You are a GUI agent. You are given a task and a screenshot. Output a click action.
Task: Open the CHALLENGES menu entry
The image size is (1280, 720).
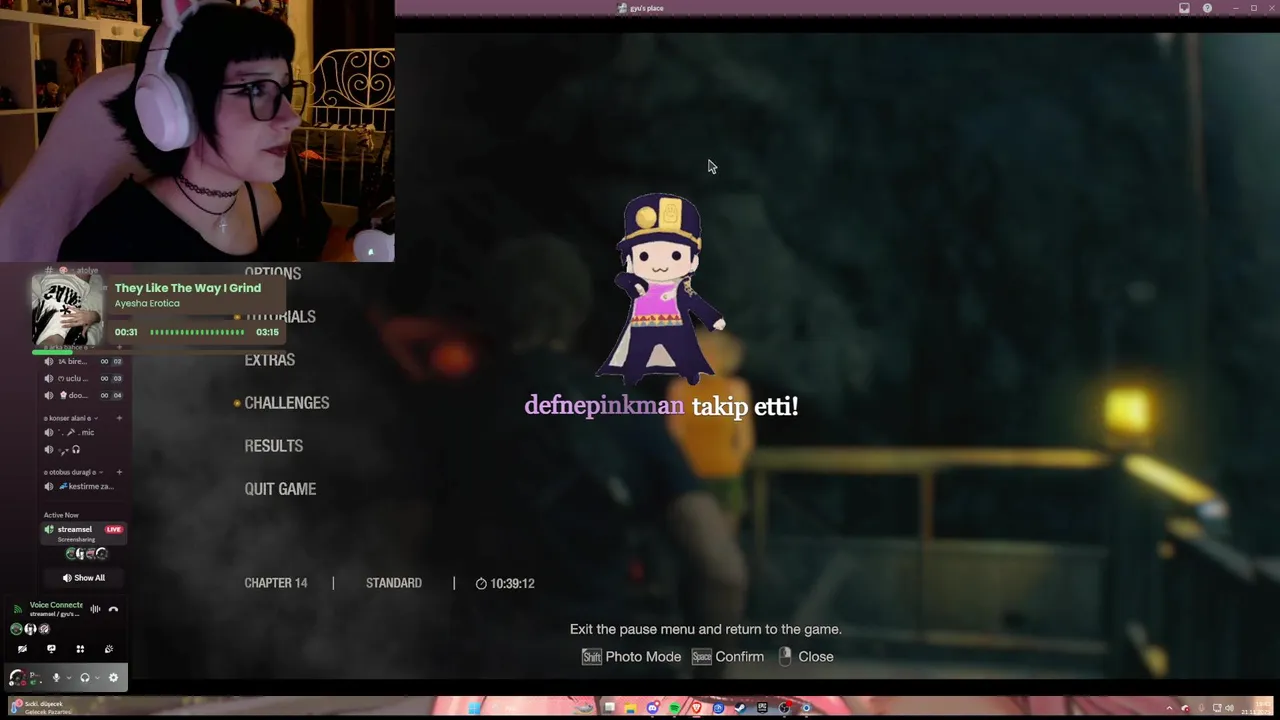[x=287, y=403]
